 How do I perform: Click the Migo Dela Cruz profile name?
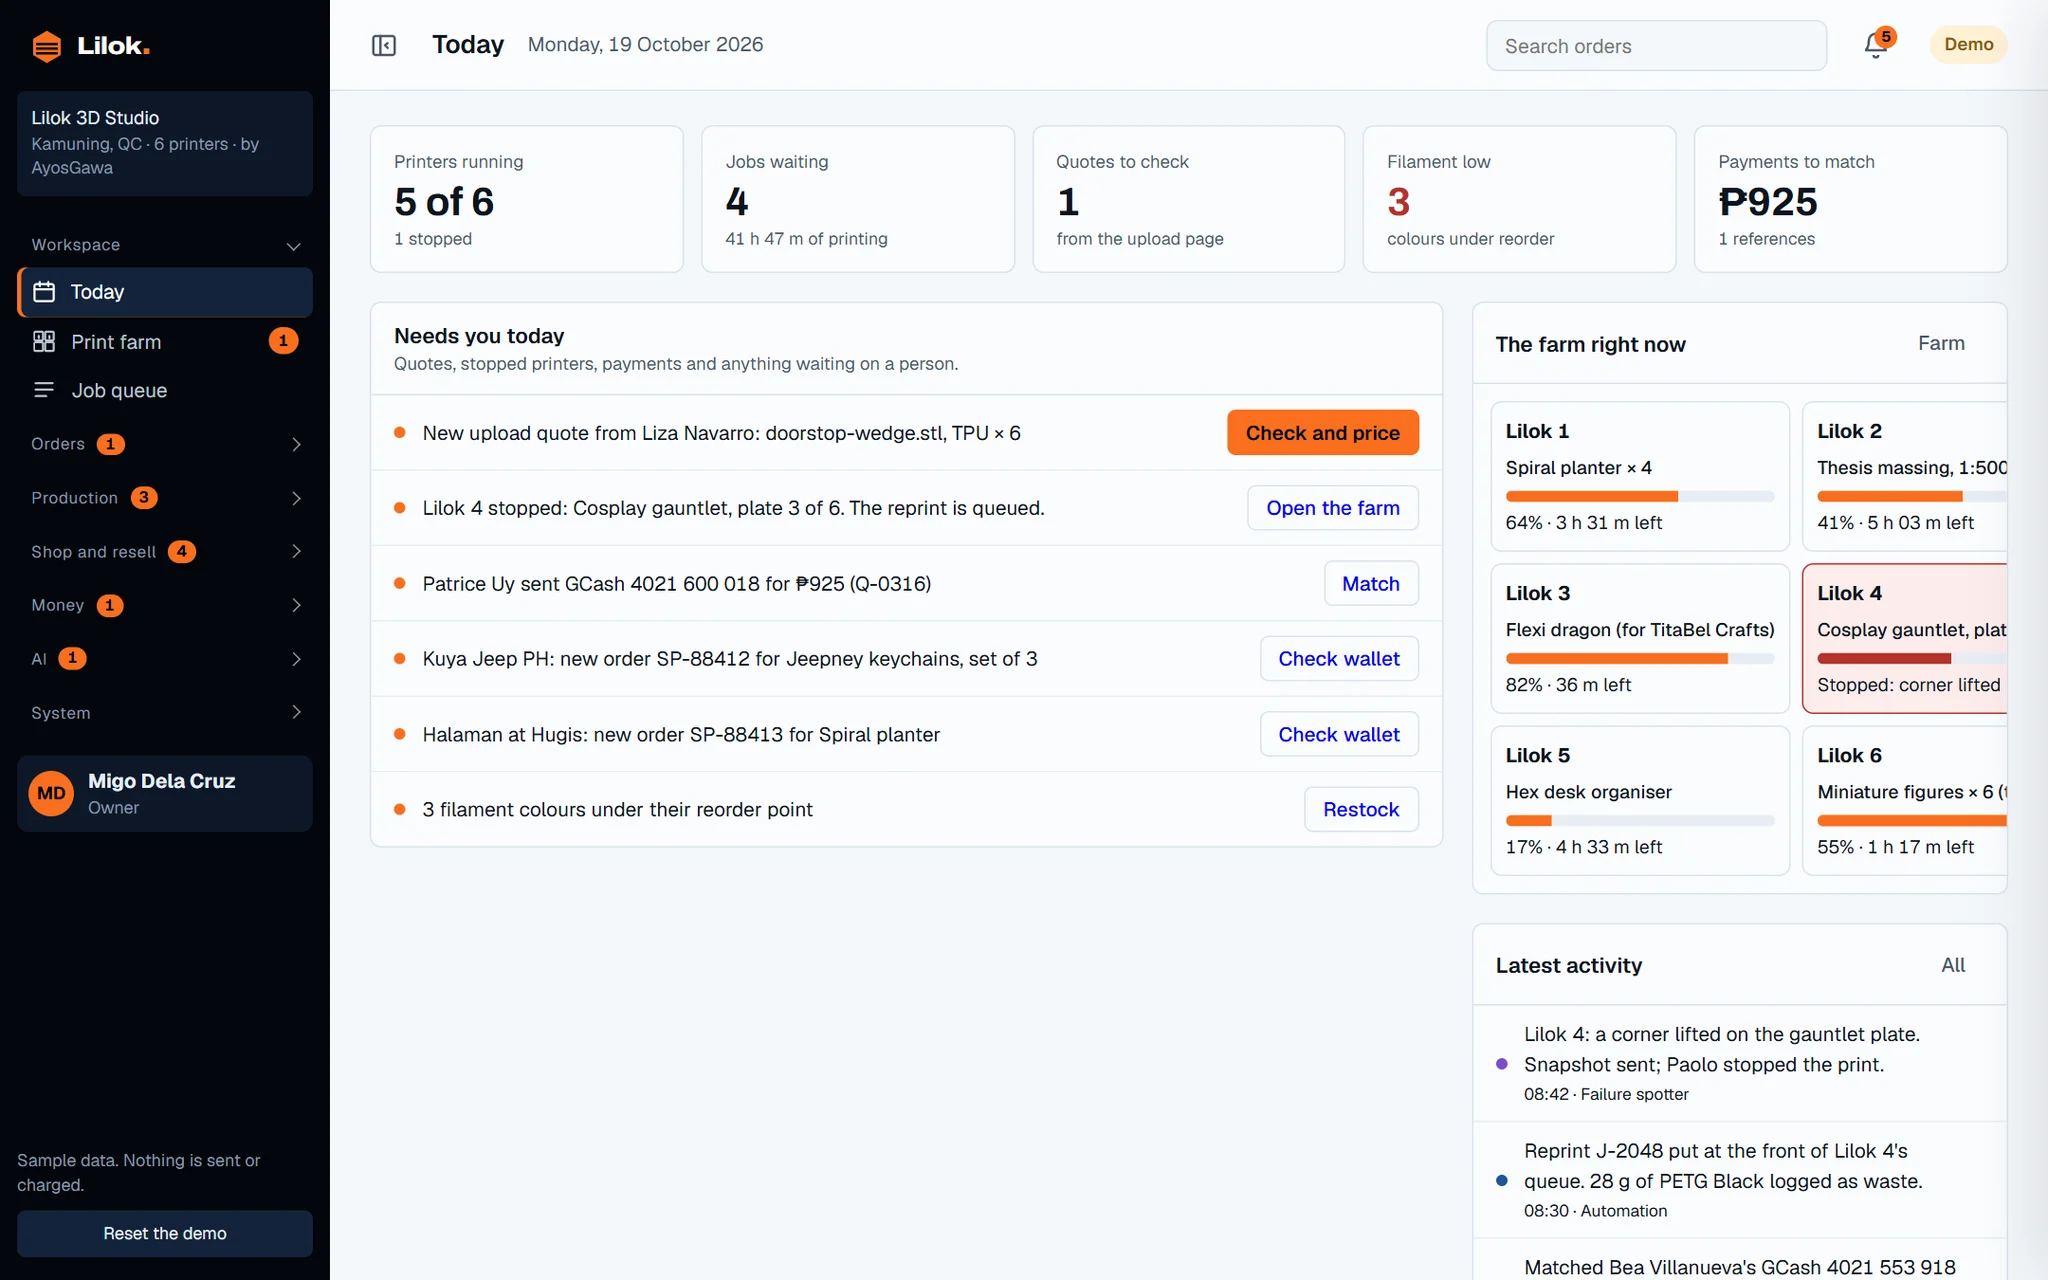(x=161, y=781)
